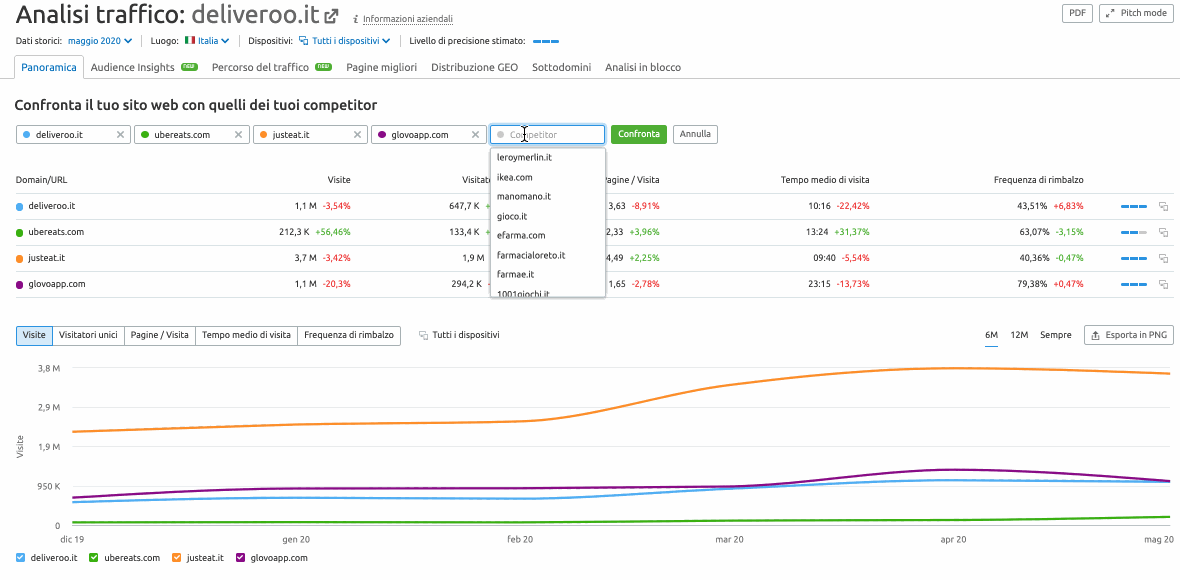Click Esporta in PNG button
The image size is (1180, 580).
1129,336
